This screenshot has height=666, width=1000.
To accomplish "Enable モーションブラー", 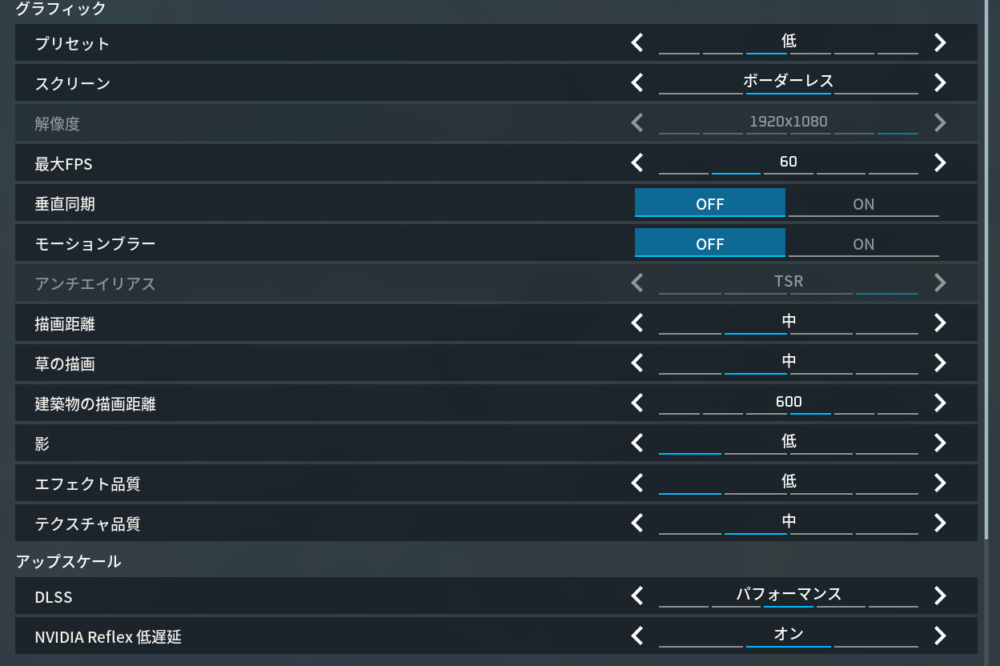I will (x=865, y=243).
